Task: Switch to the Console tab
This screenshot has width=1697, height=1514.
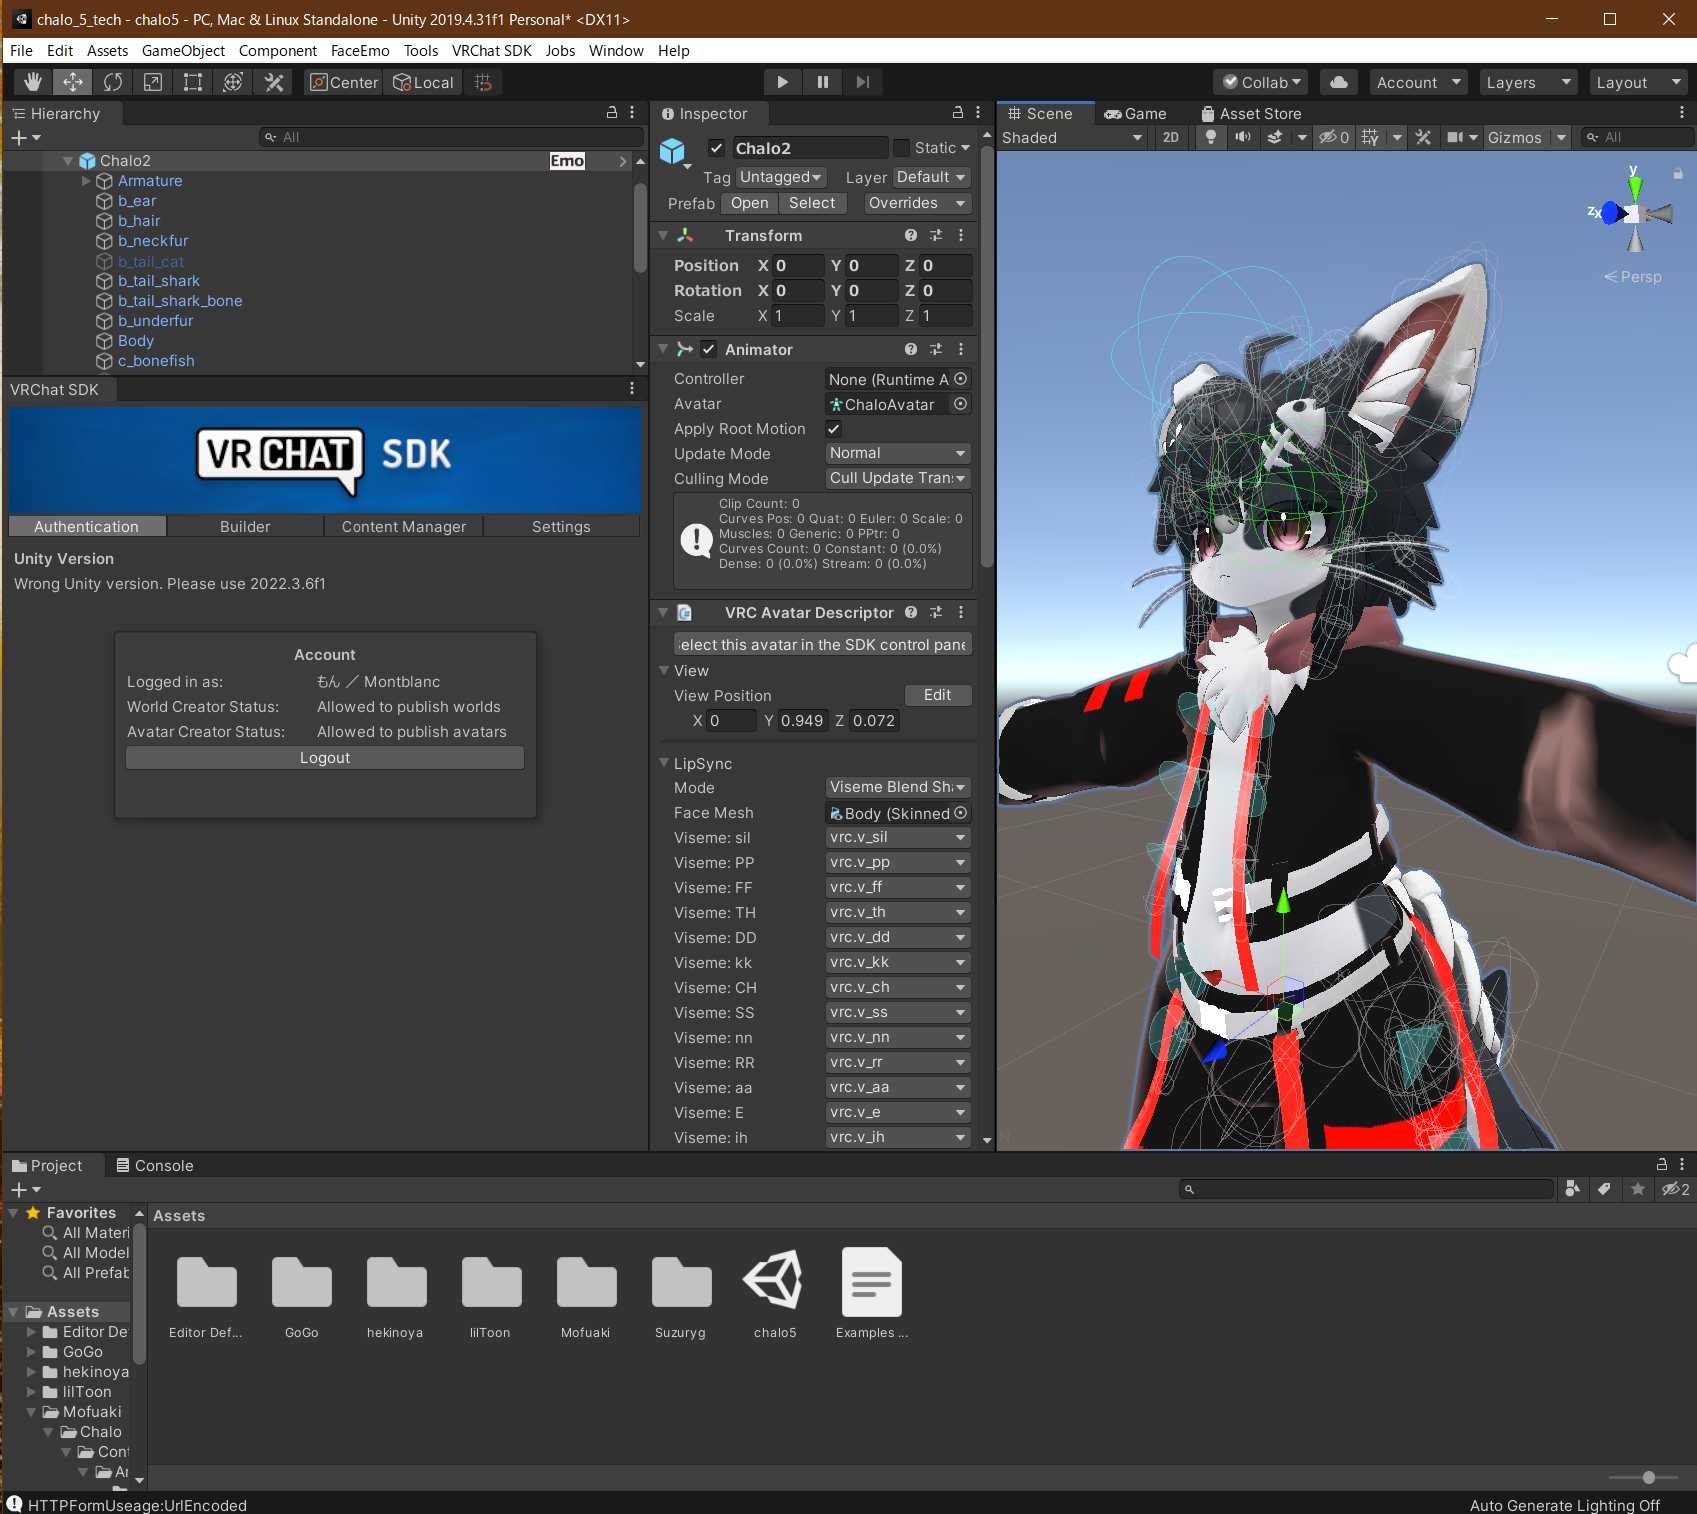Action: [x=154, y=1166]
